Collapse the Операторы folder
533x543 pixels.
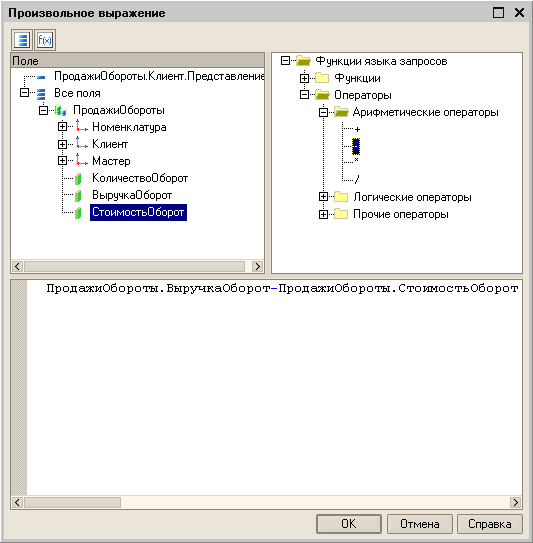(x=304, y=95)
